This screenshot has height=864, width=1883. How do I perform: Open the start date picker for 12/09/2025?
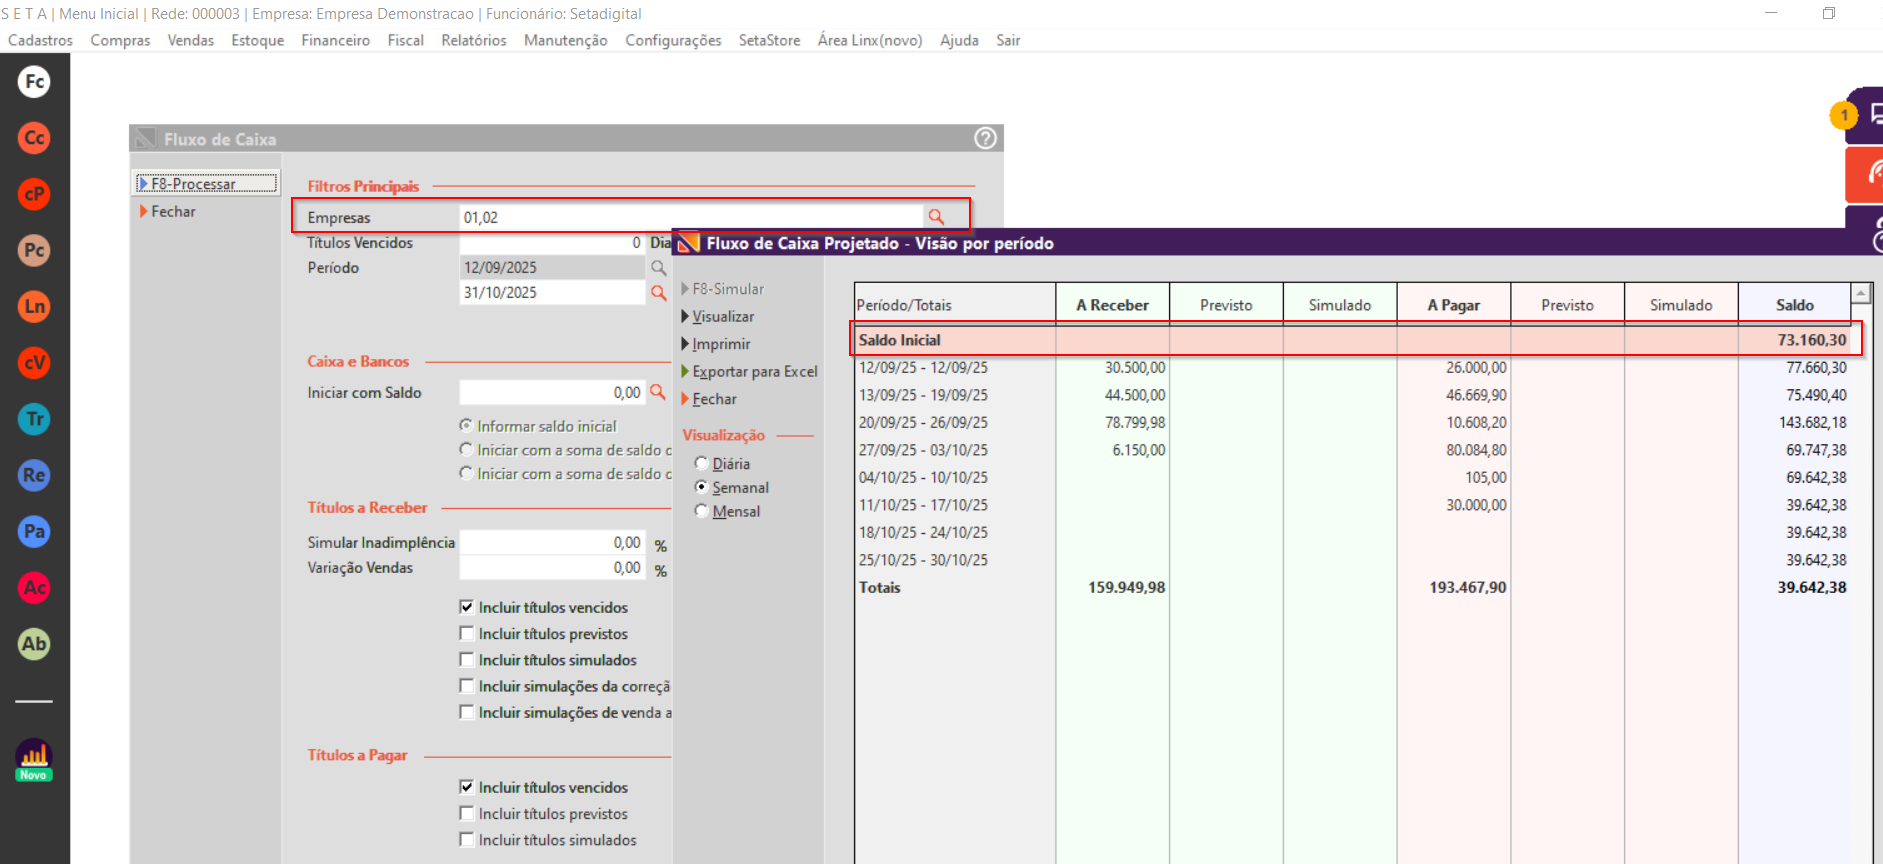coord(658,268)
